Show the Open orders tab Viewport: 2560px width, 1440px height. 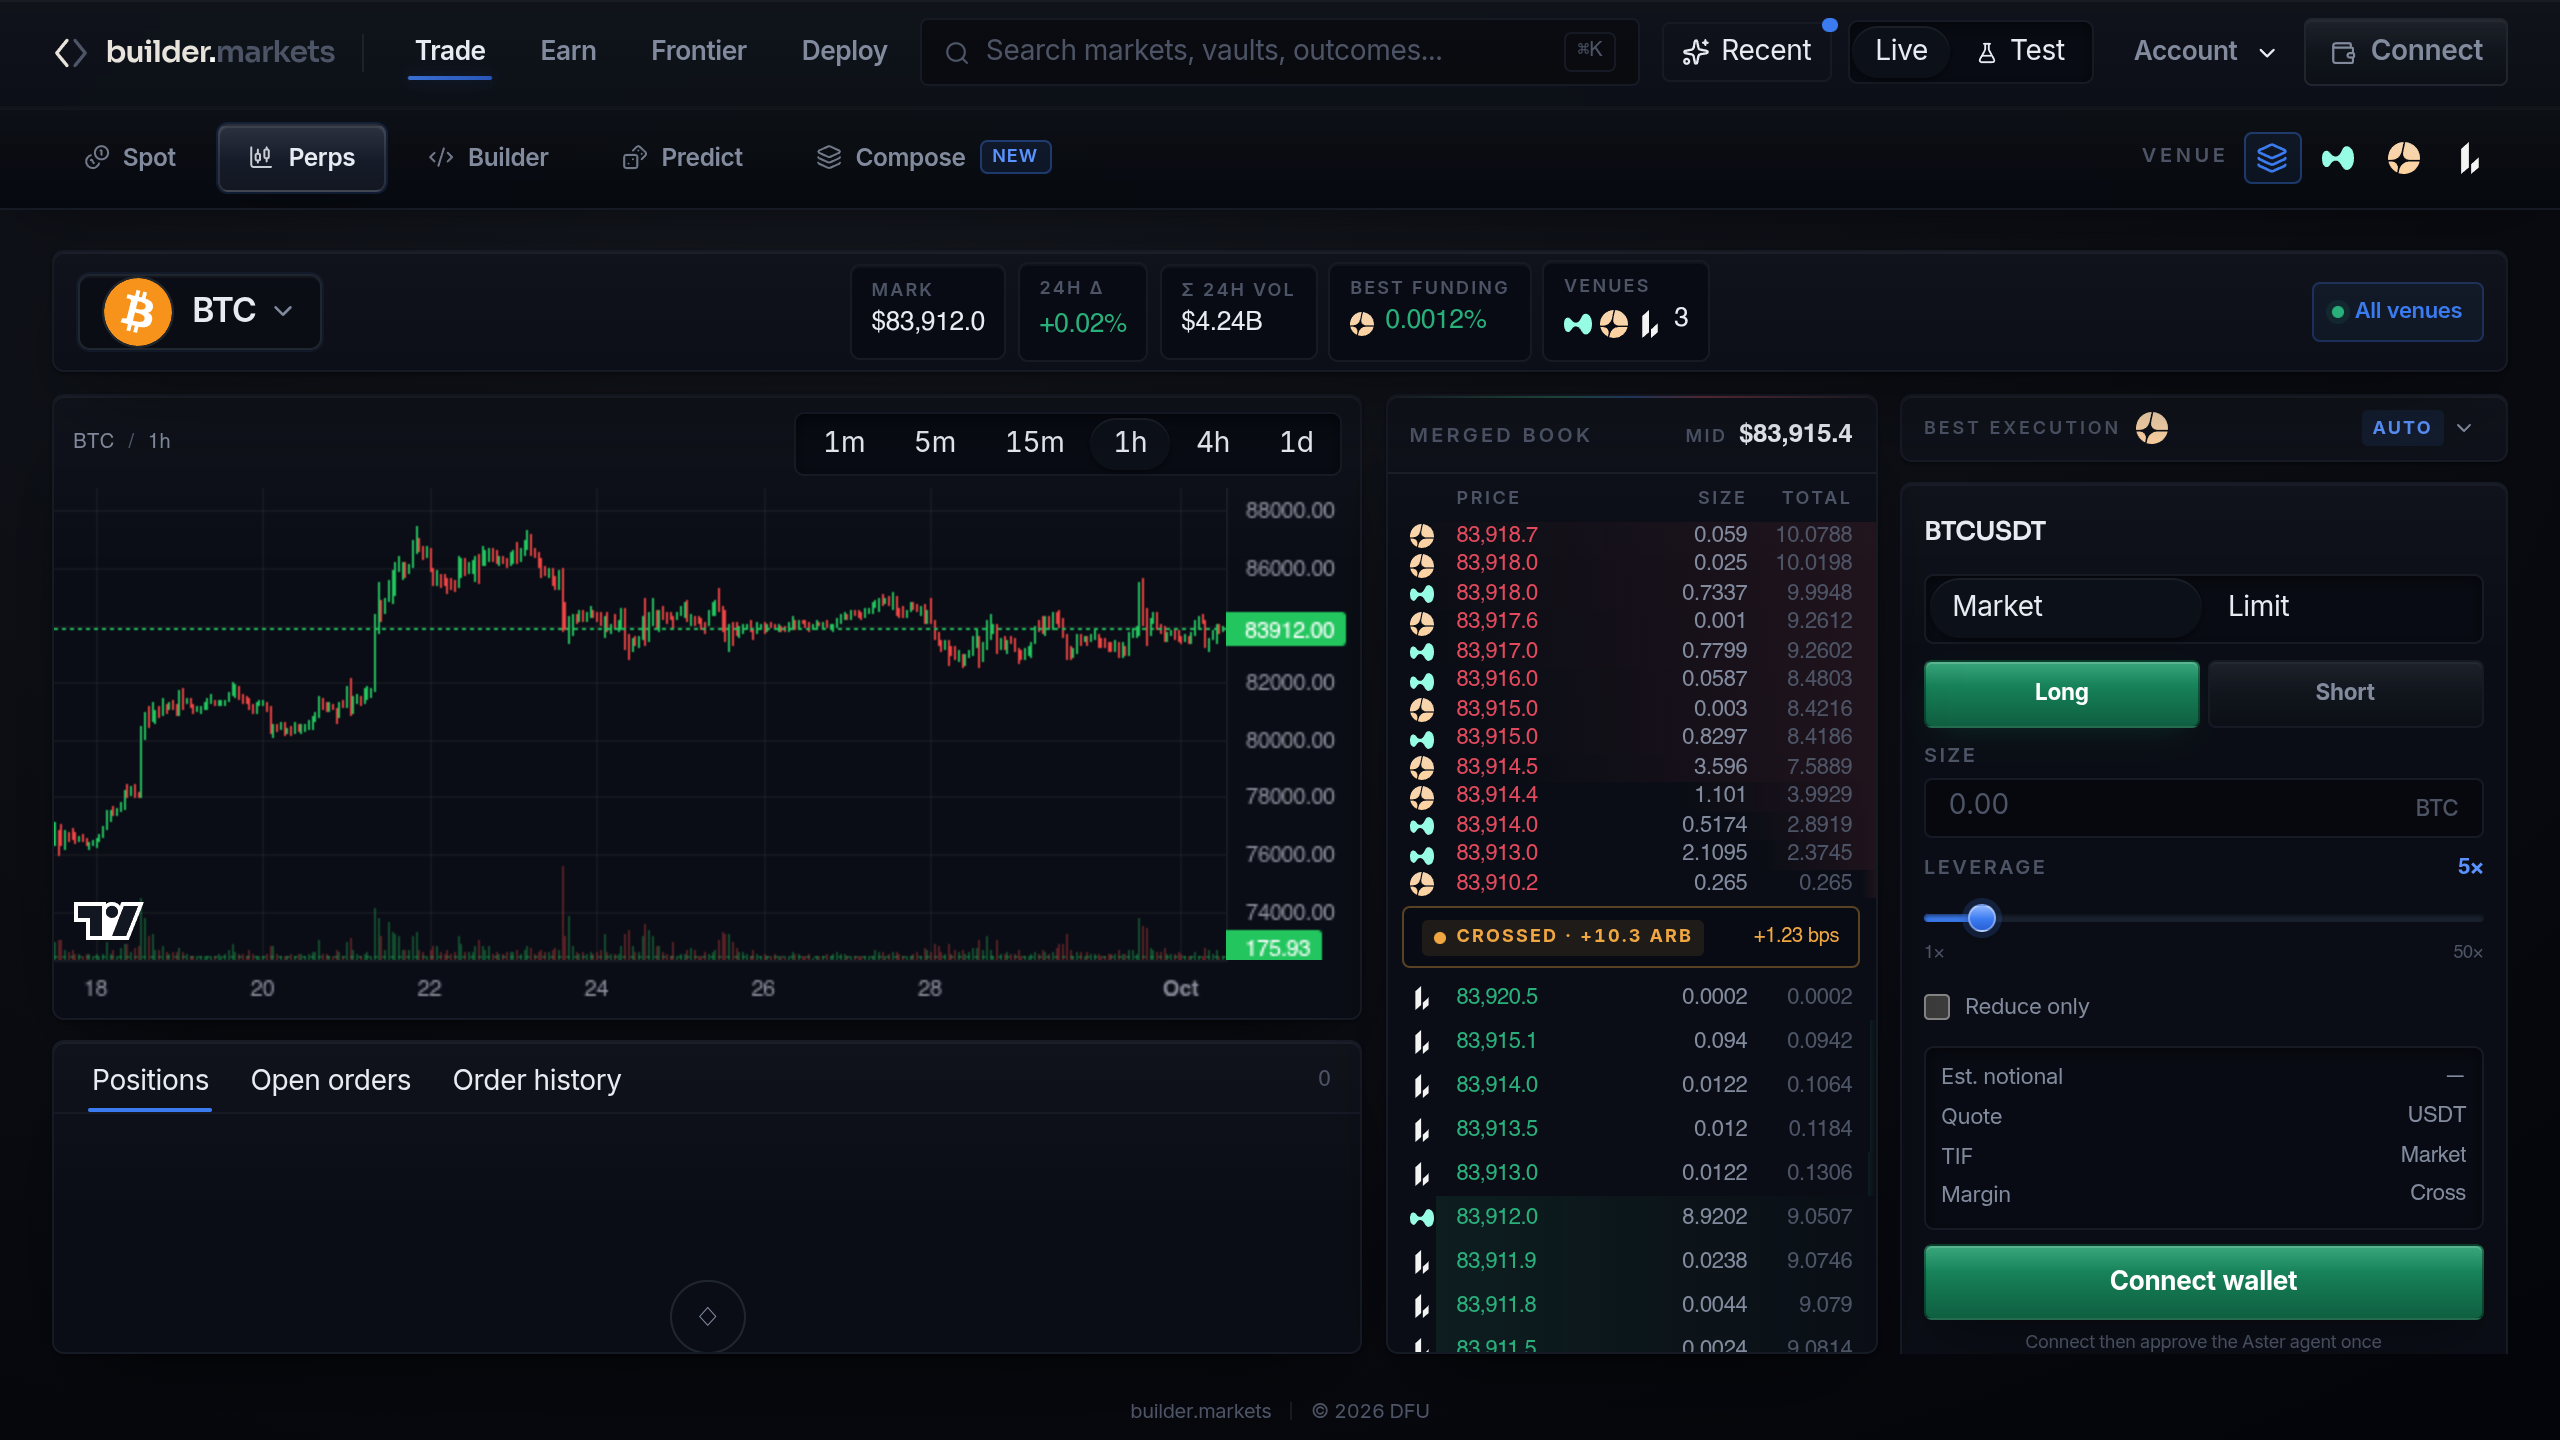330,1081
